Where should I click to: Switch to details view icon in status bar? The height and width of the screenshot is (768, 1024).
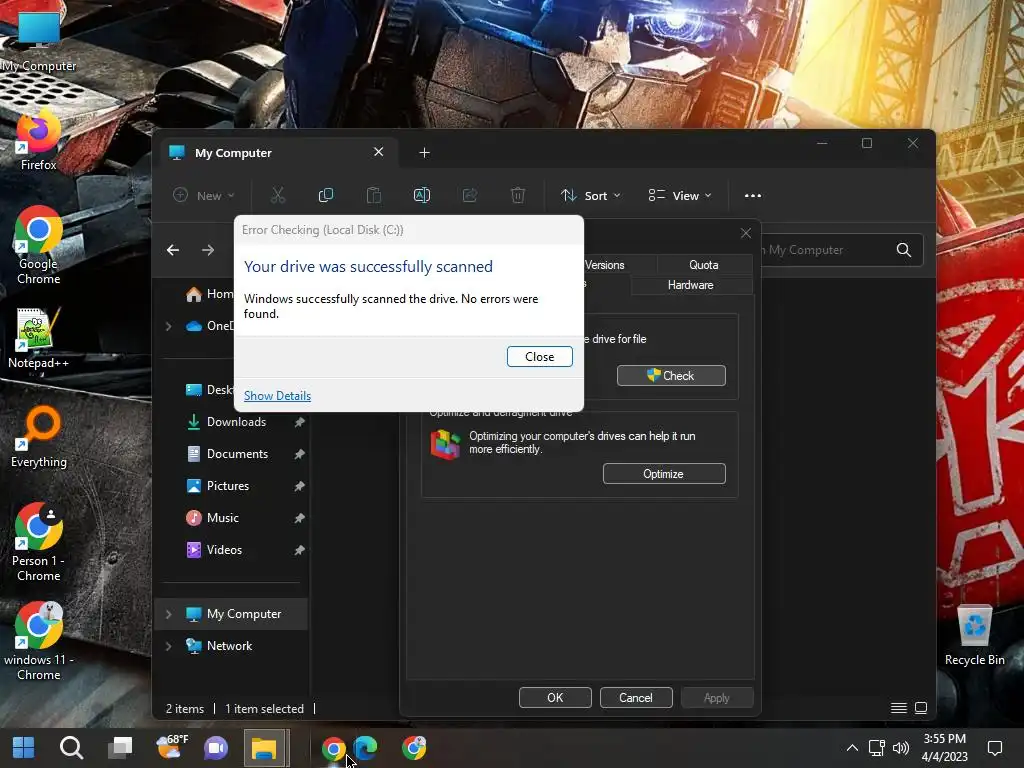899,708
